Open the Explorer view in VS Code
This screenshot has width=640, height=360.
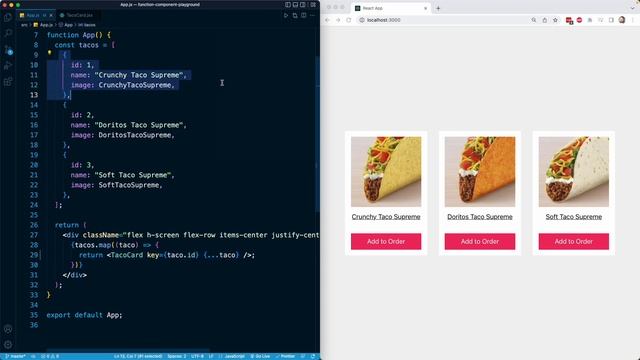(8, 18)
